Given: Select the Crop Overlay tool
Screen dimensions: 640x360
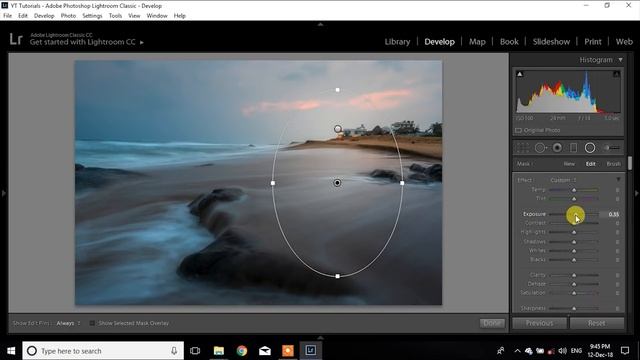Looking at the screenshot, I should tap(523, 148).
